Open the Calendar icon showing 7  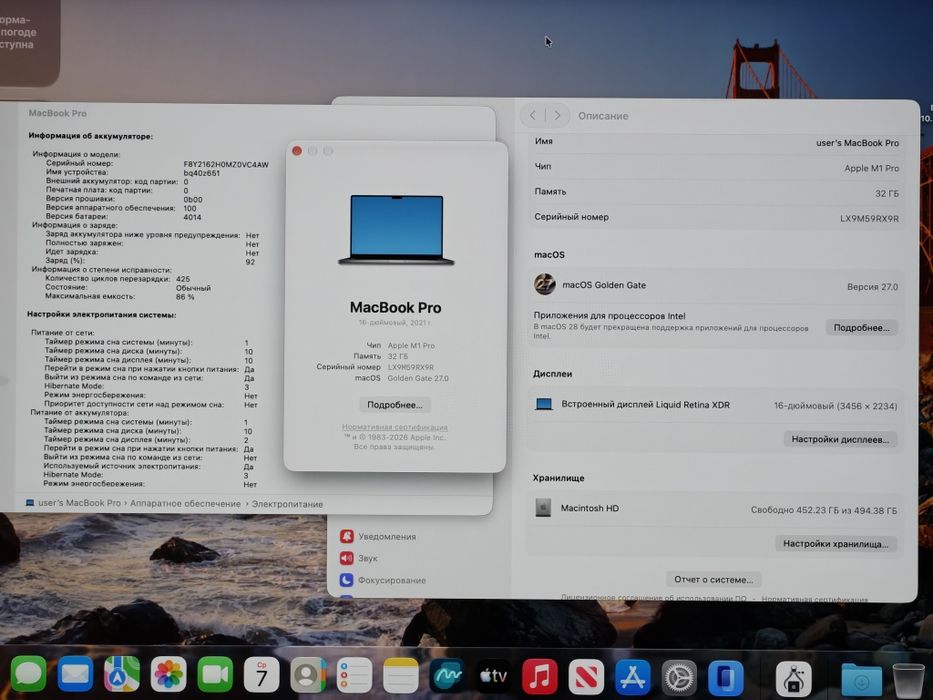coord(262,675)
